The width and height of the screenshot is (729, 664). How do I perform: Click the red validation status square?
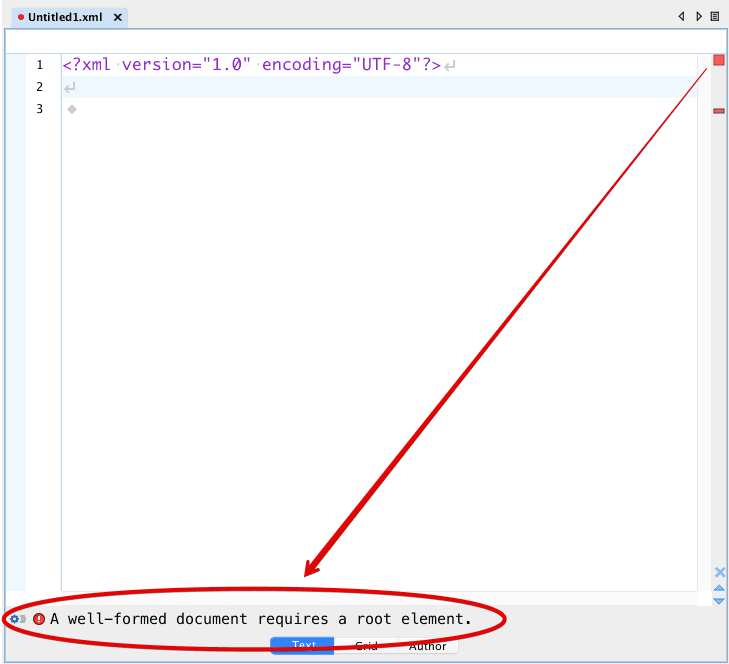click(718, 61)
